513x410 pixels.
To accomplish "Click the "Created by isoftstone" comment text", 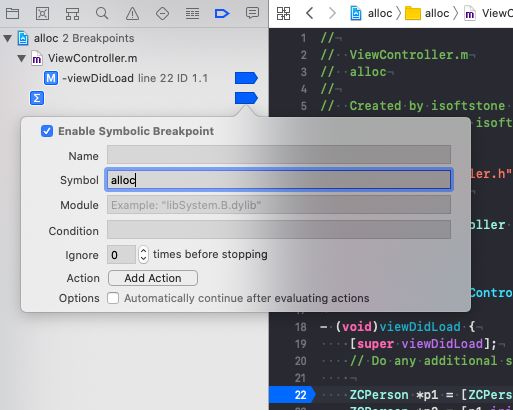I will tap(427, 106).
